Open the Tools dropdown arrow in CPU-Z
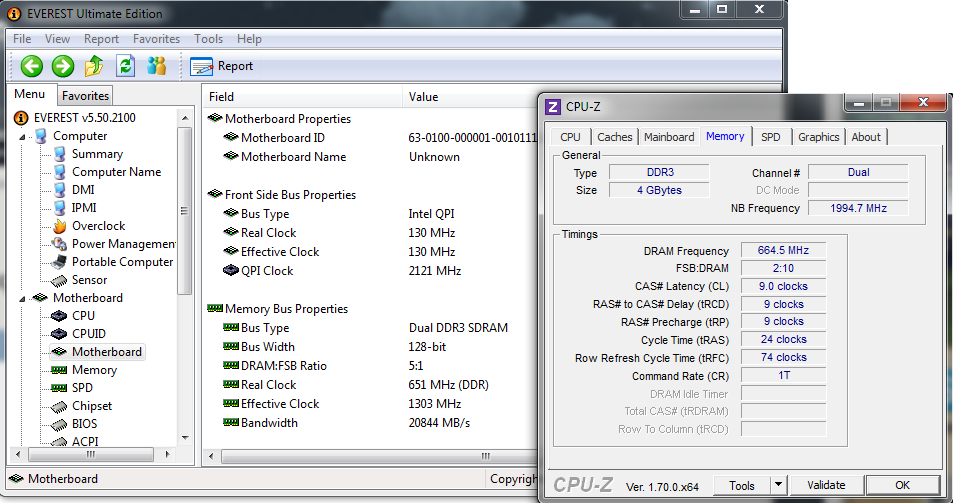953x503 pixels. [779, 485]
